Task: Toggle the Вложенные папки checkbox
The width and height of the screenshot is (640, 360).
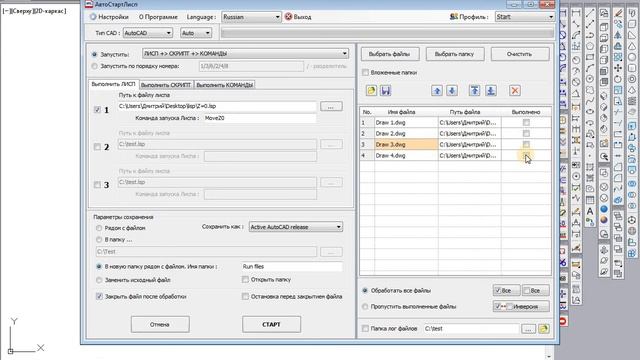Action: pos(365,72)
